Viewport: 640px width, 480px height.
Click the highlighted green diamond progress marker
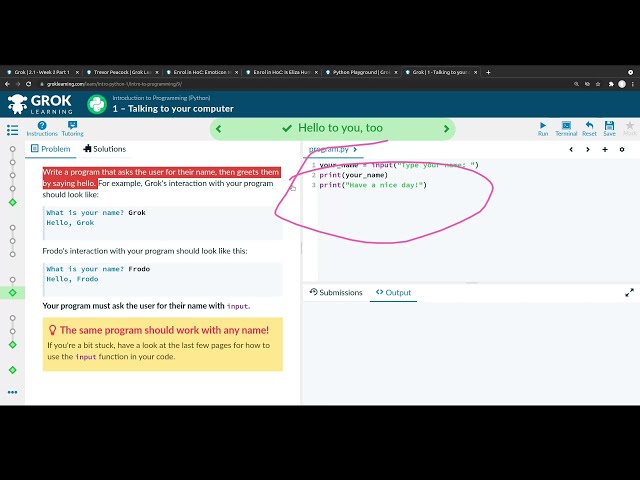[x=13, y=293]
